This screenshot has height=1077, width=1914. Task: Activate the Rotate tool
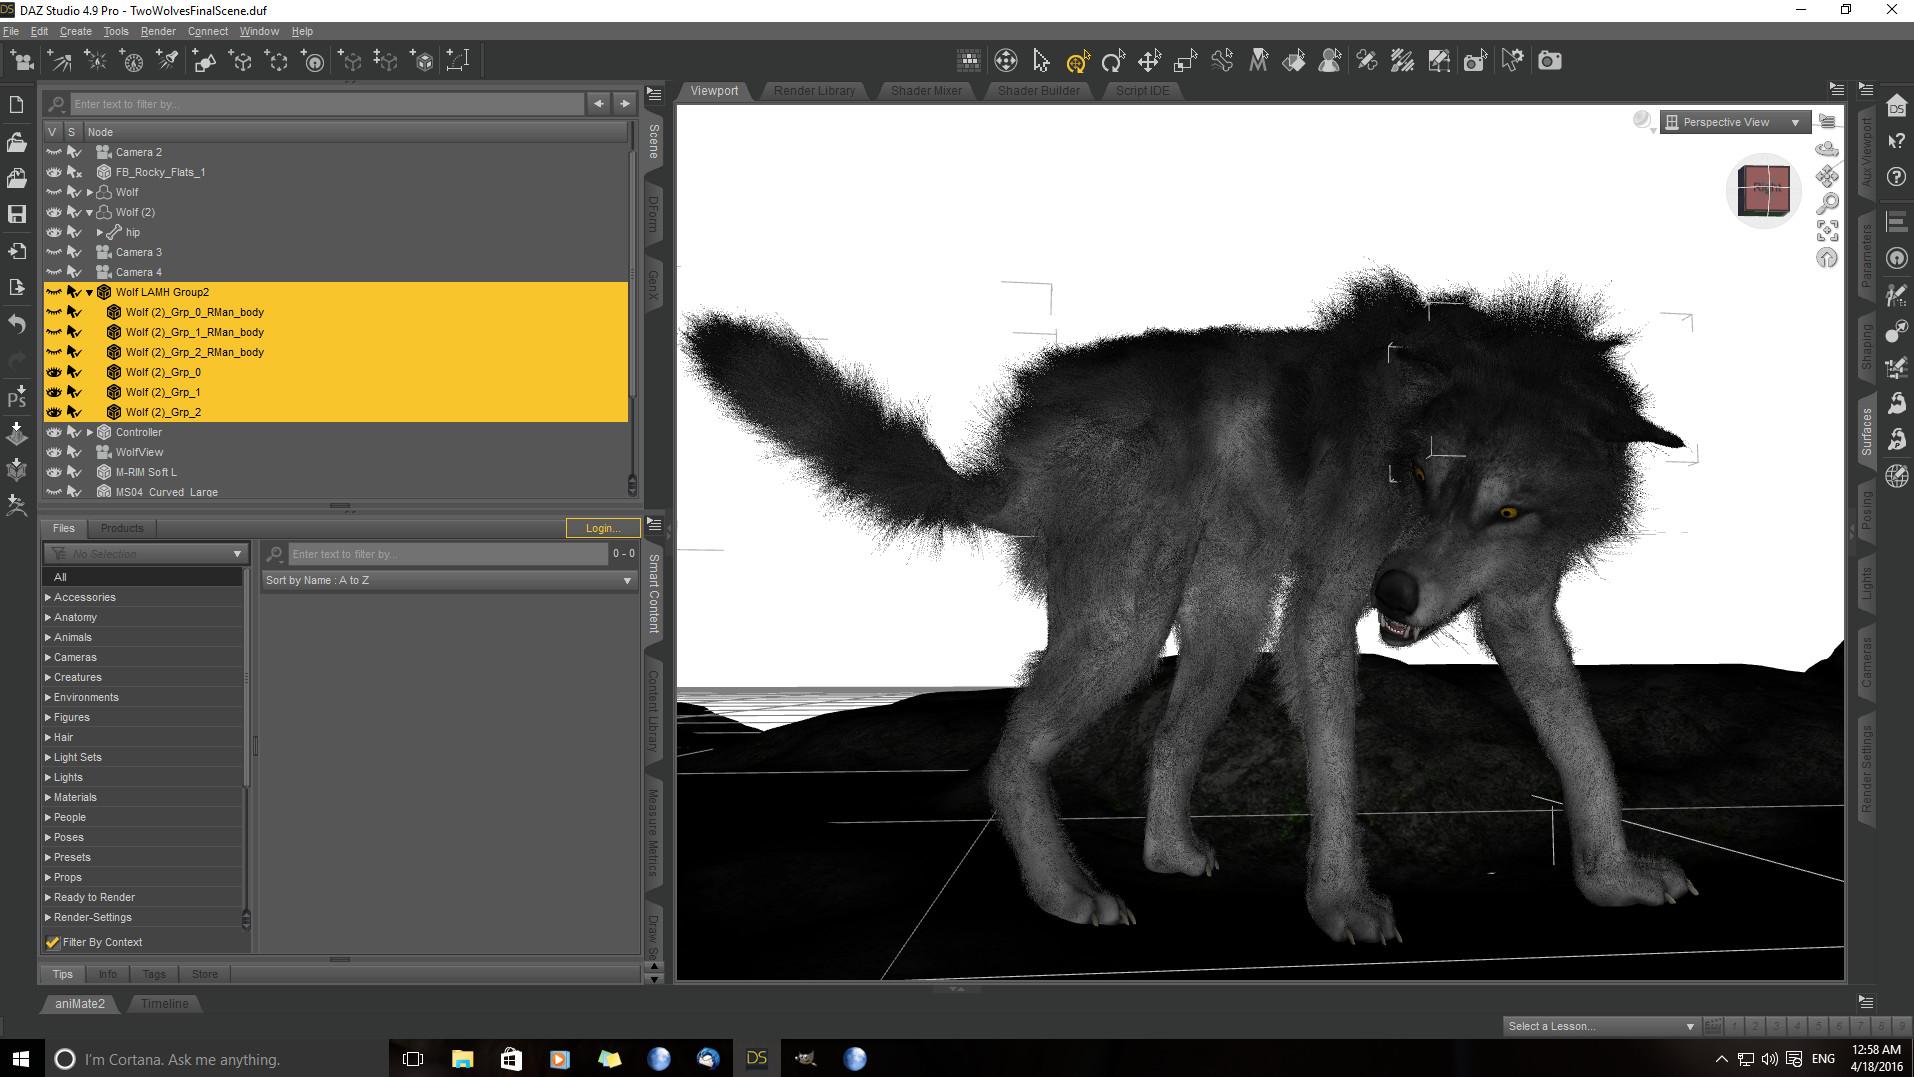(1113, 61)
